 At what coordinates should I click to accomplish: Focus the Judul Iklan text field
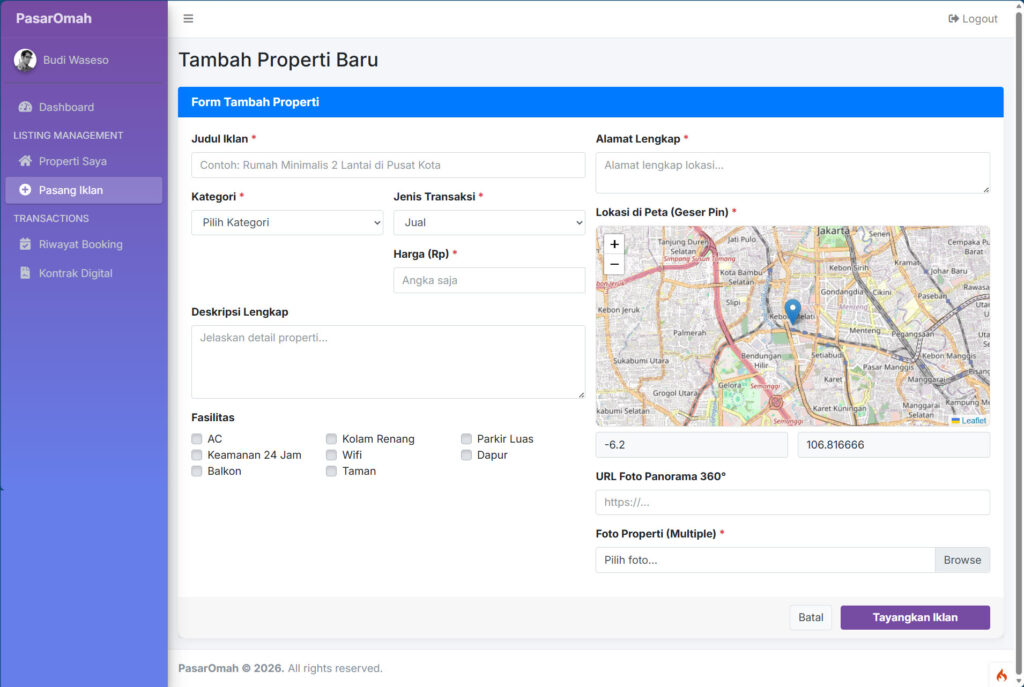point(388,165)
